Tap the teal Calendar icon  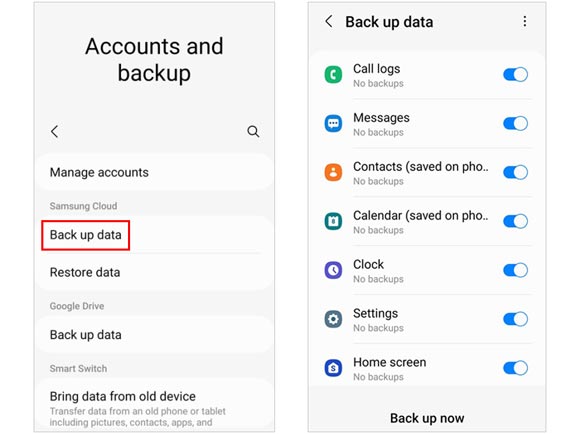(333, 221)
